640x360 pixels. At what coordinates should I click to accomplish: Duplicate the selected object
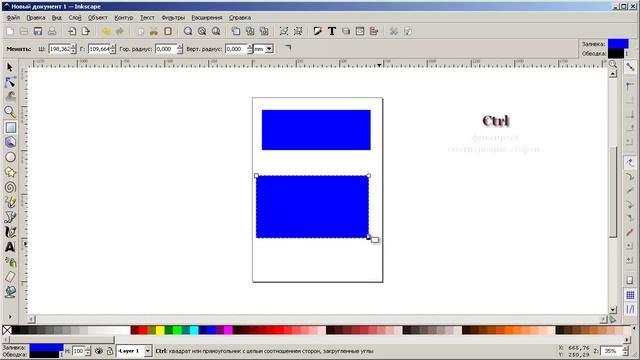(236, 31)
